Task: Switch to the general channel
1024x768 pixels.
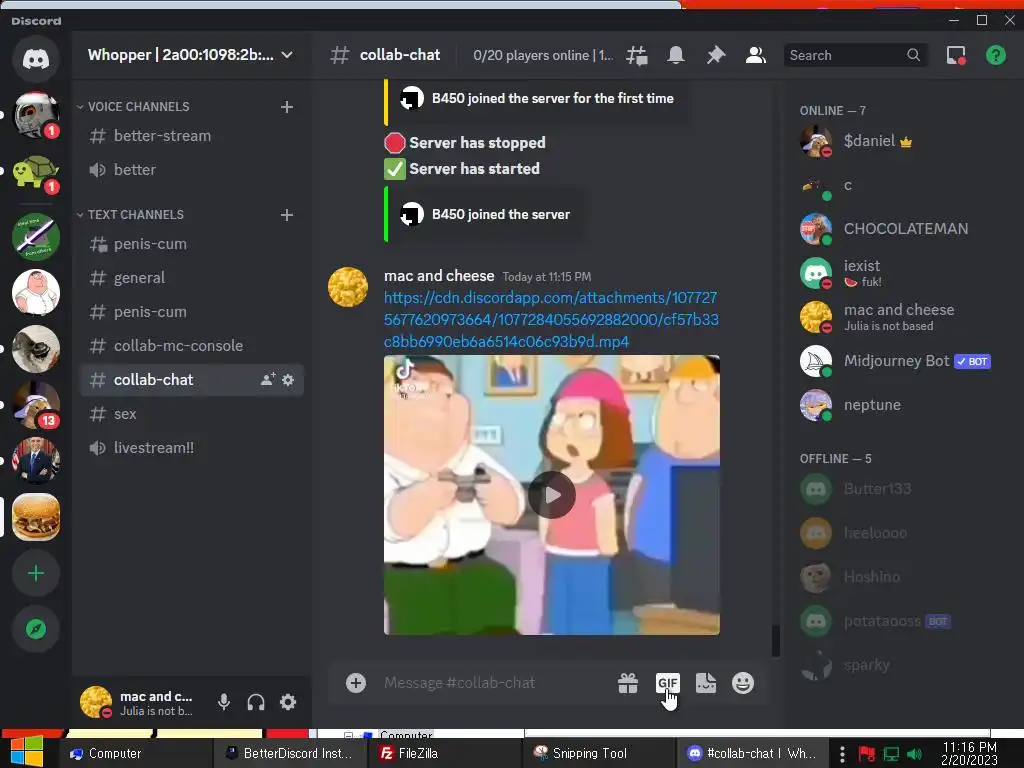Action: point(192,278)
